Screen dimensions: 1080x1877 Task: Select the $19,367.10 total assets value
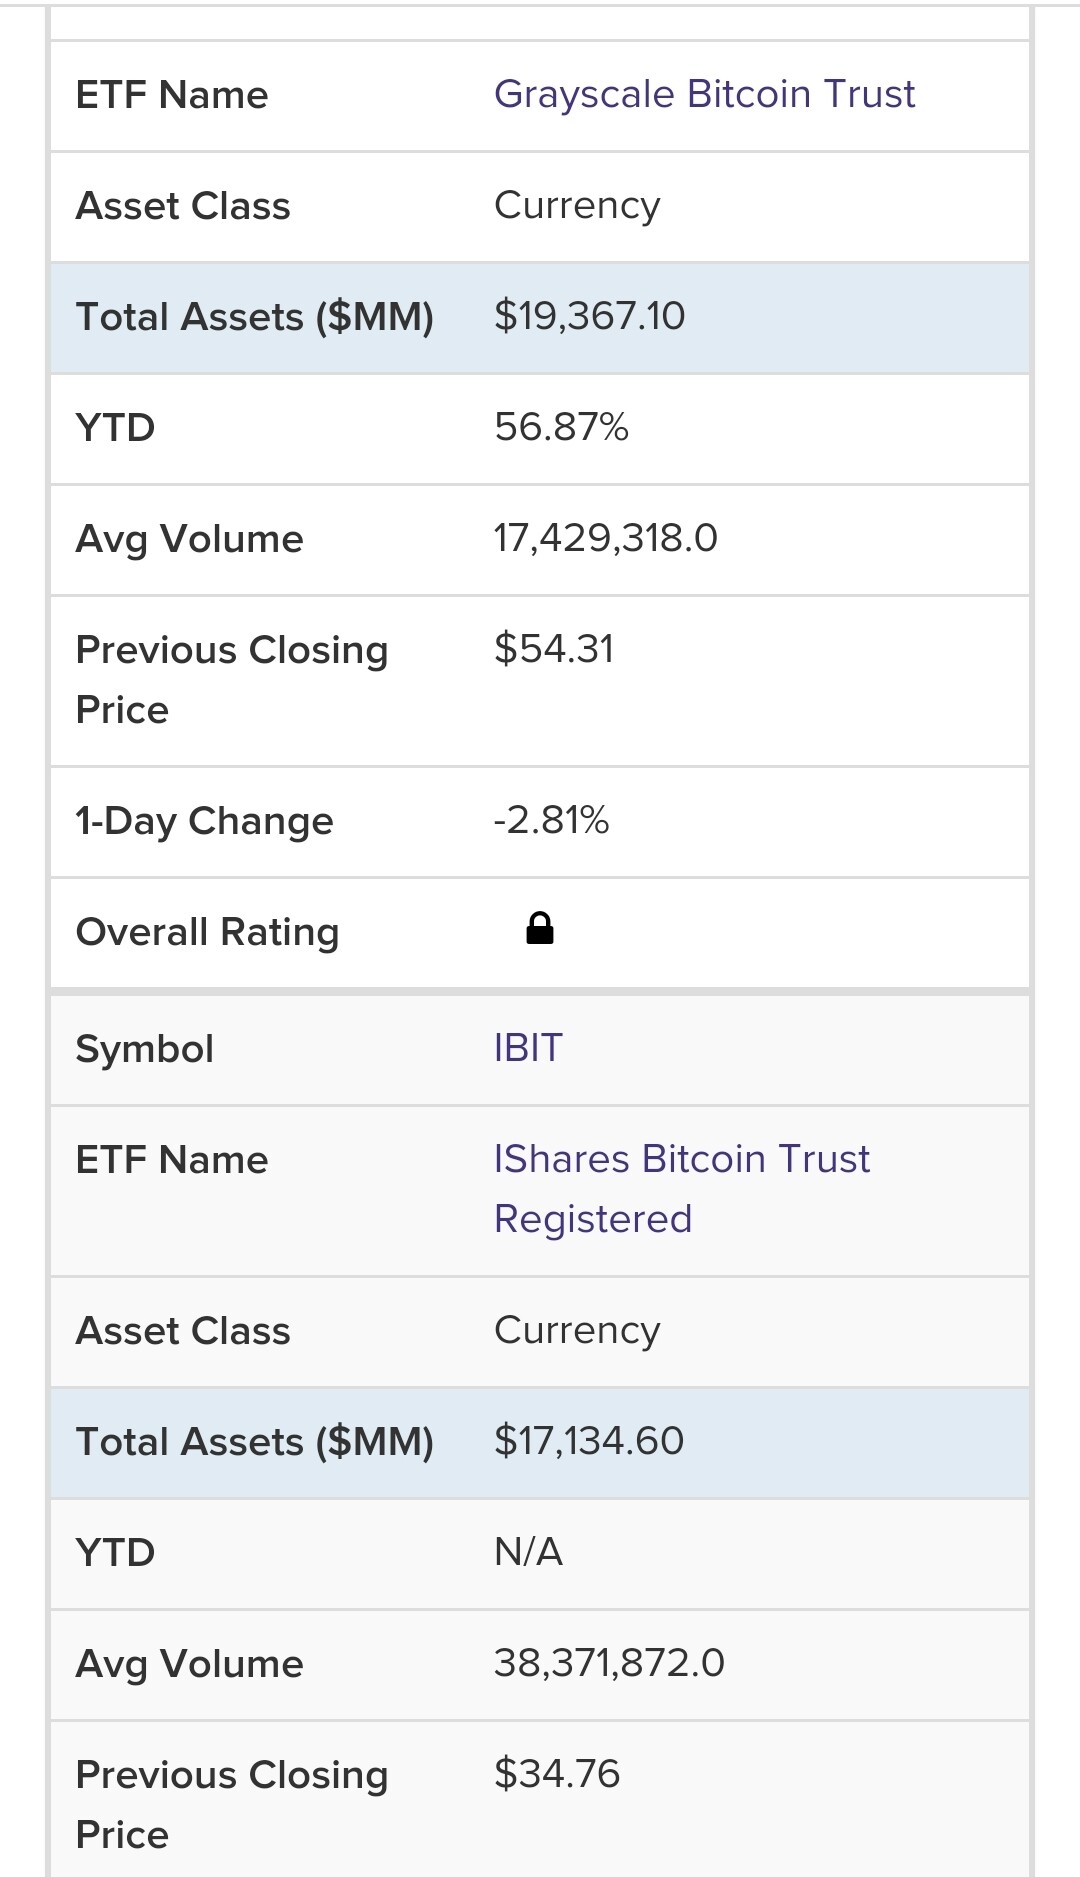(589, 316)
